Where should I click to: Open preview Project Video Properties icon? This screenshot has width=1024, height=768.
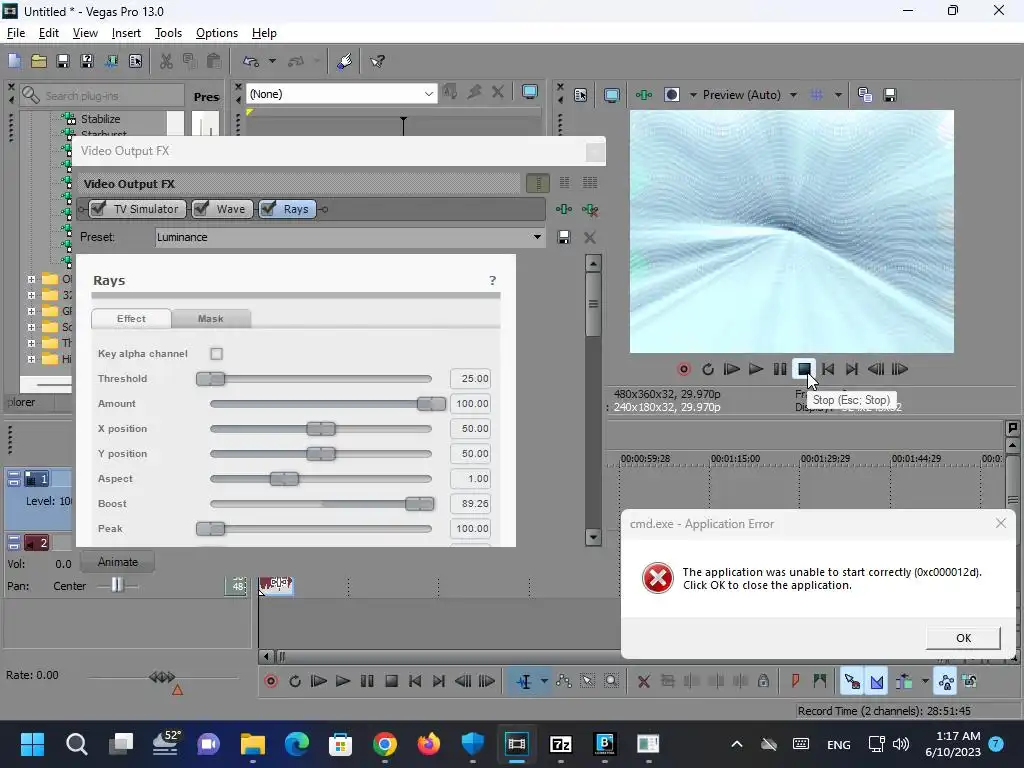point(581,95)
